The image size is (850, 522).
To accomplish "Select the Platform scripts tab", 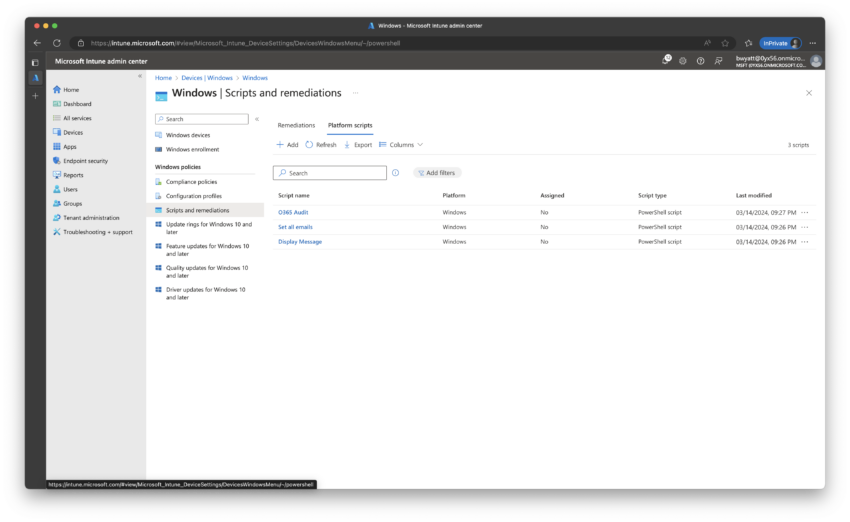I will pyautogui.click(x=350, y=125).
